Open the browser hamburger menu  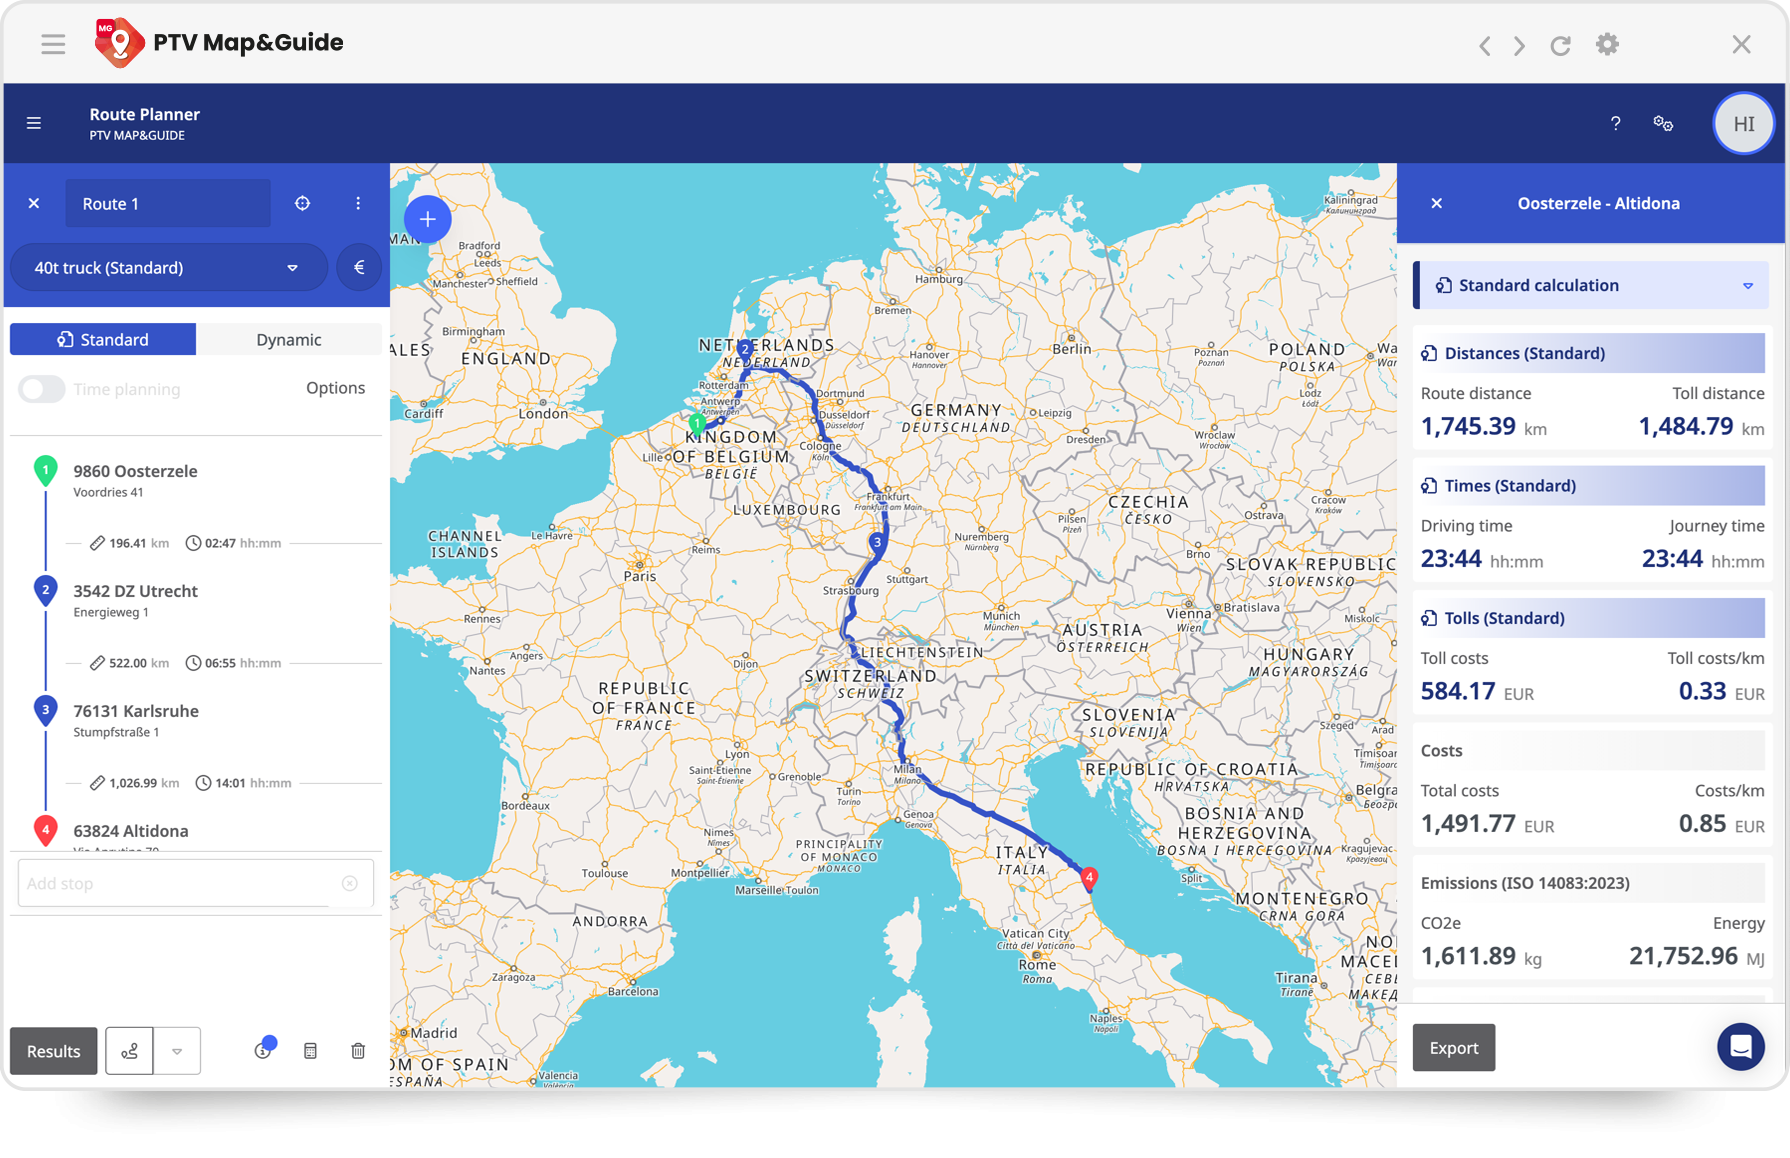pos(53,44)
